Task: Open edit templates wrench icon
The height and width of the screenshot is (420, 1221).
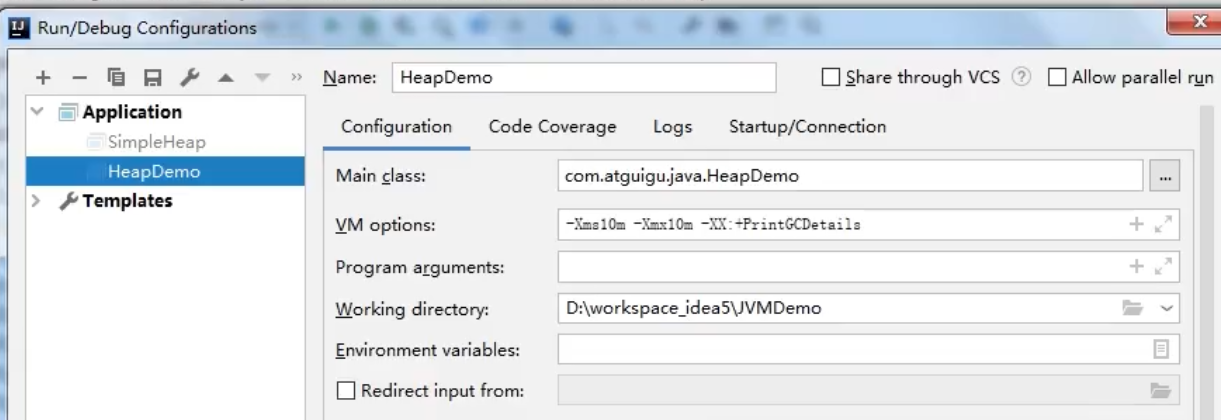Action: [189, 78]
